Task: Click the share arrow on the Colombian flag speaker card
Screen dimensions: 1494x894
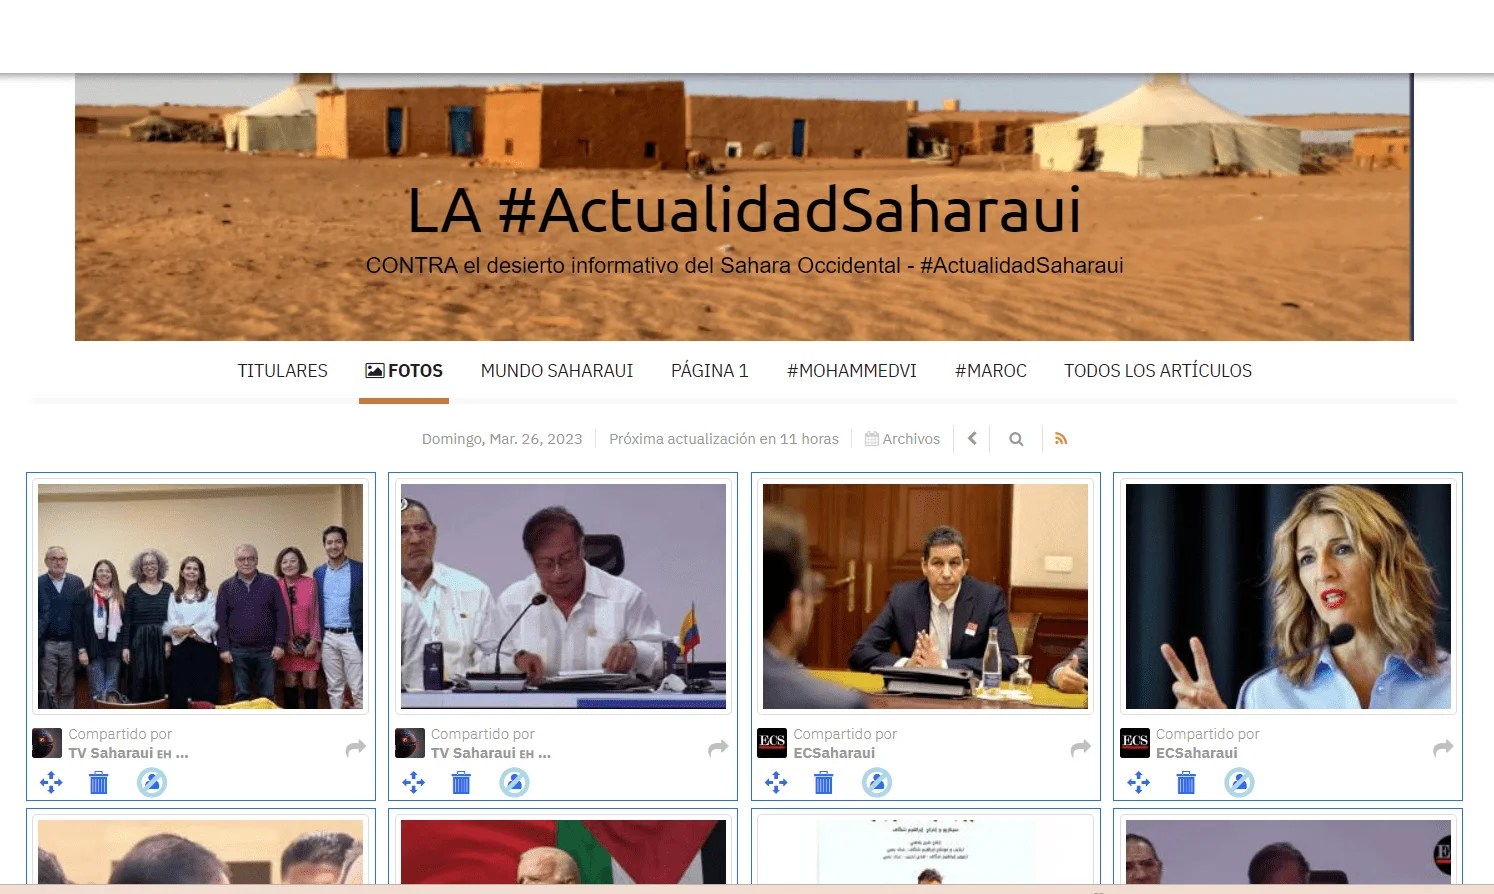Action: 718,748
